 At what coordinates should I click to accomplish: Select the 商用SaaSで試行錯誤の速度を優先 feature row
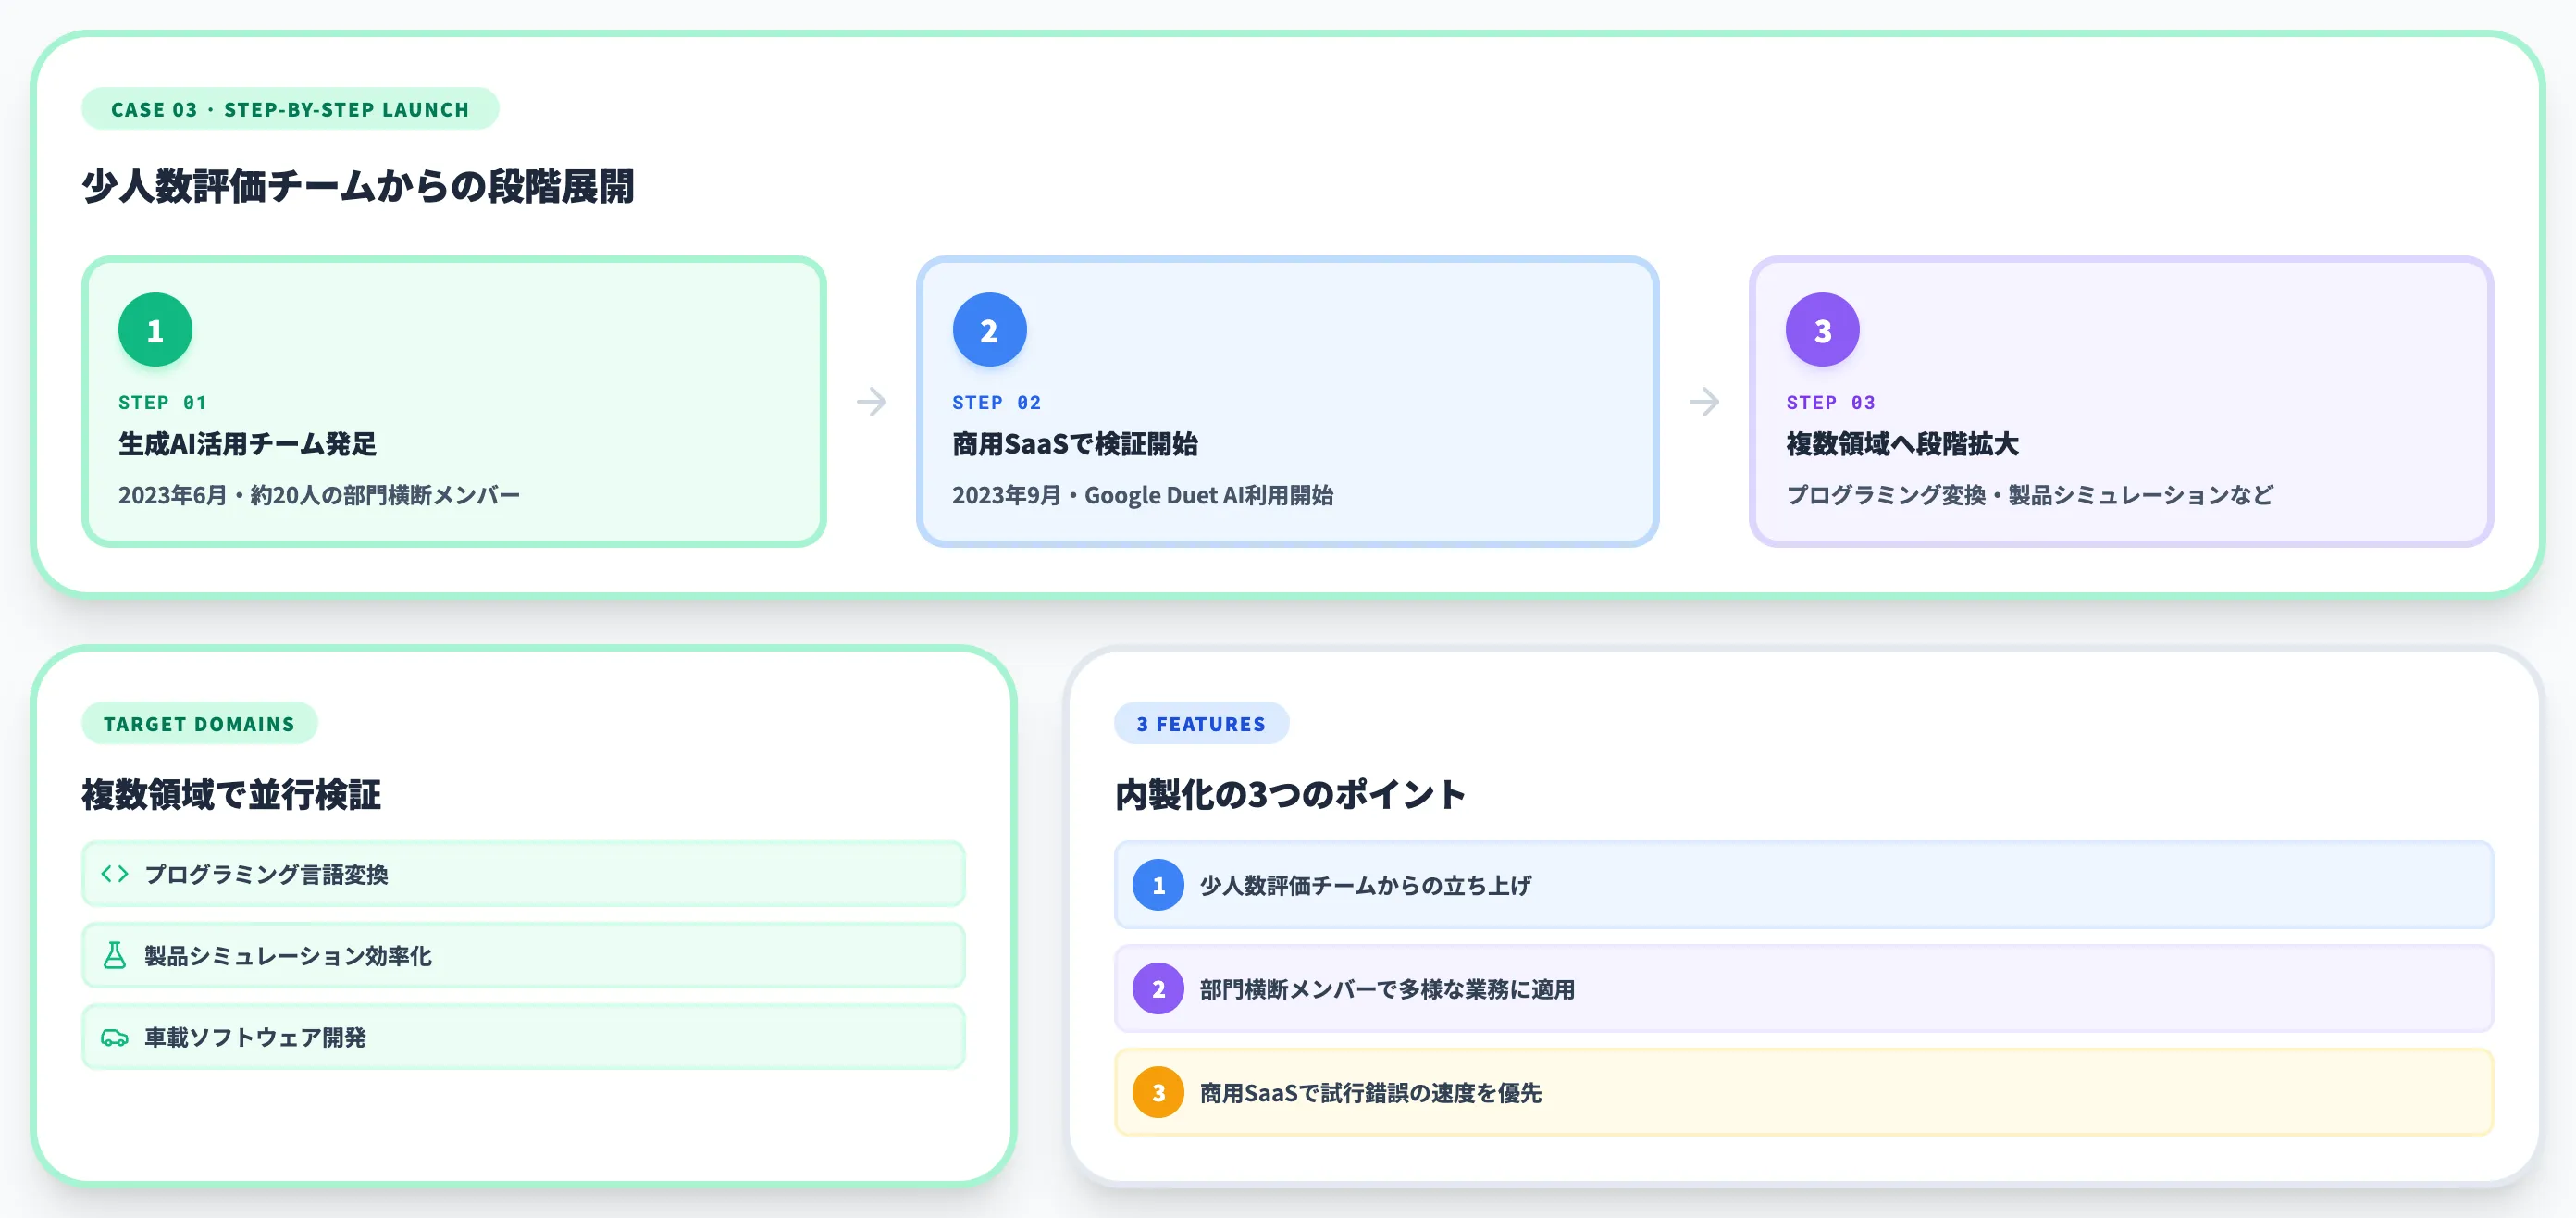(1804, 1093)
